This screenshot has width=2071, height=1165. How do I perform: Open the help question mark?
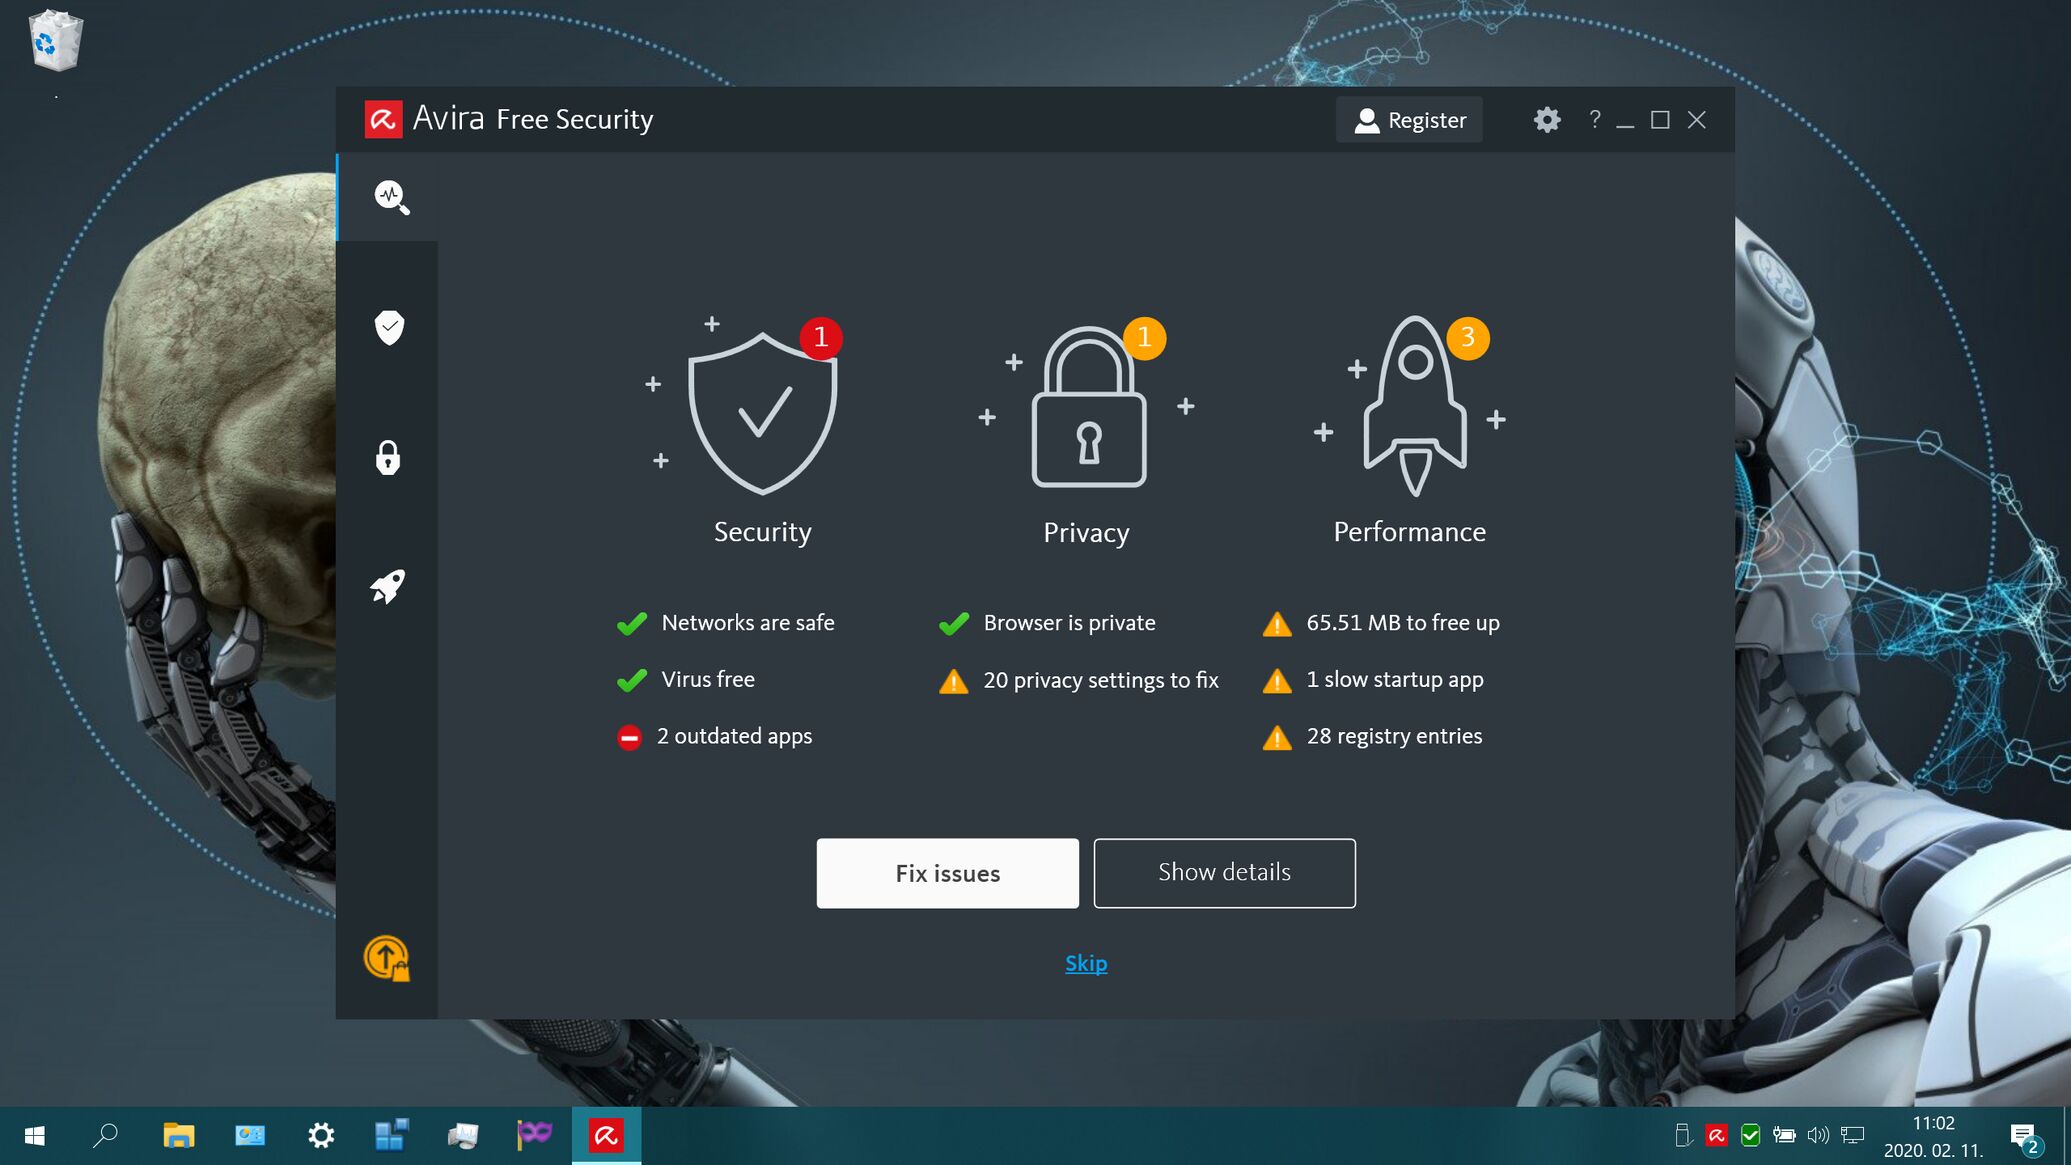pyautogui.click(x=1595, y=119)
